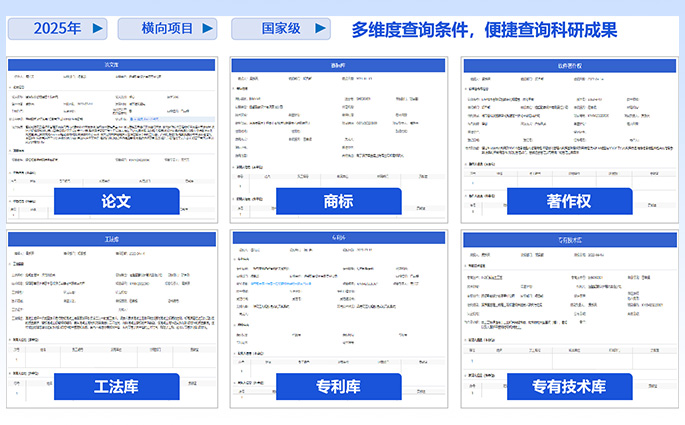Click the arrow icon beside 横向项目
685x425 pixels.
click(x=206, y=29)
